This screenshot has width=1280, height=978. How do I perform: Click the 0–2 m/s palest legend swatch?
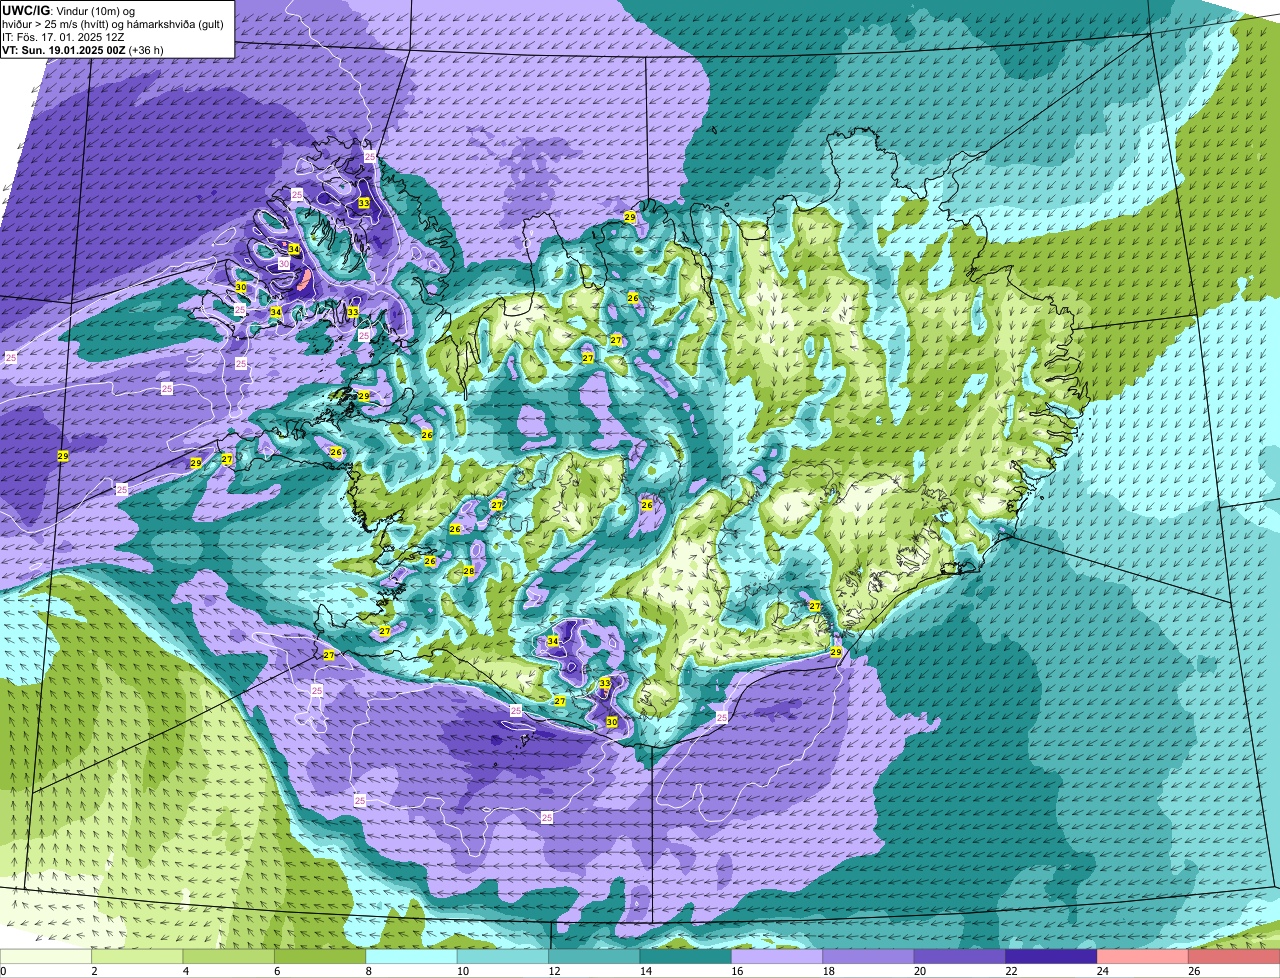pos(45,956)
